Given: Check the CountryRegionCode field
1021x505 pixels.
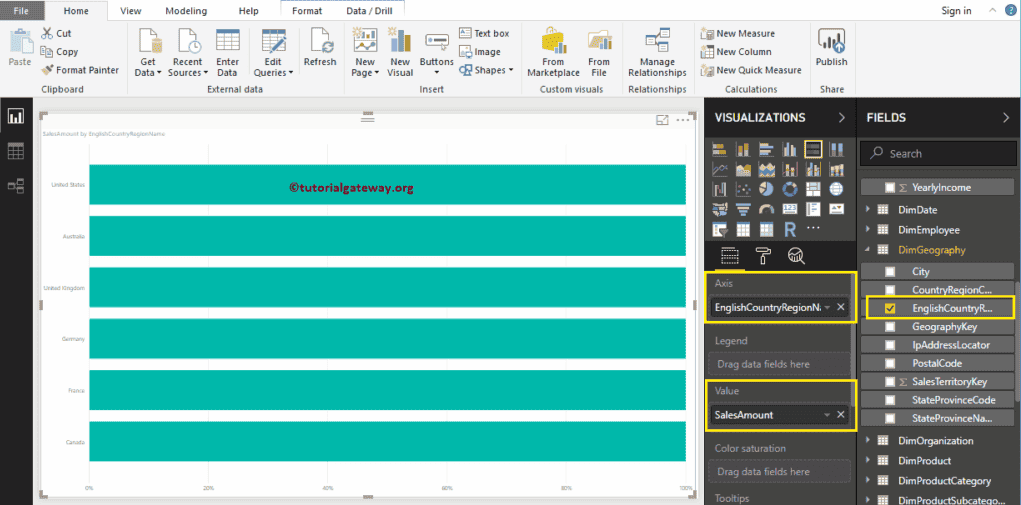Looking at the screenshot, I should (x=890, y=290).
